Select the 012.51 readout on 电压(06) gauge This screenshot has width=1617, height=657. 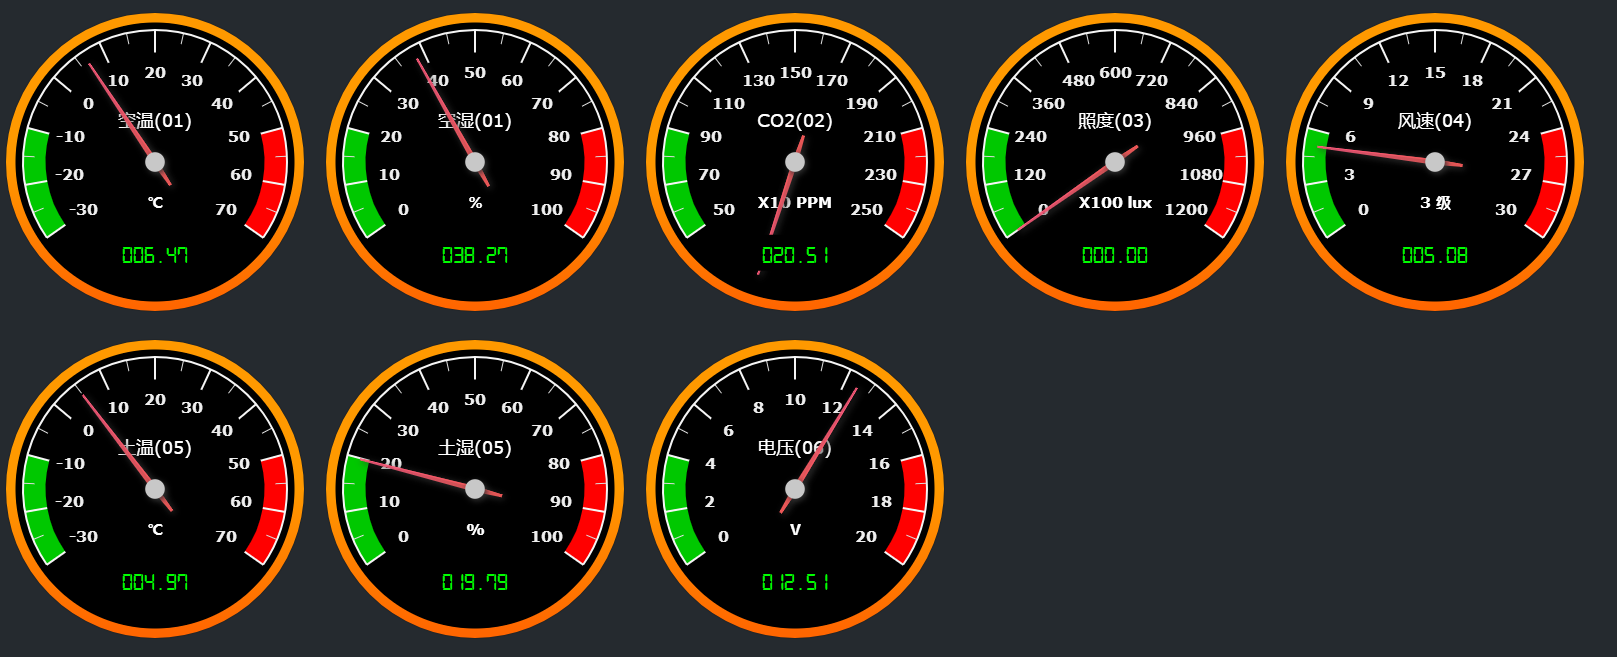coord(795,583)
